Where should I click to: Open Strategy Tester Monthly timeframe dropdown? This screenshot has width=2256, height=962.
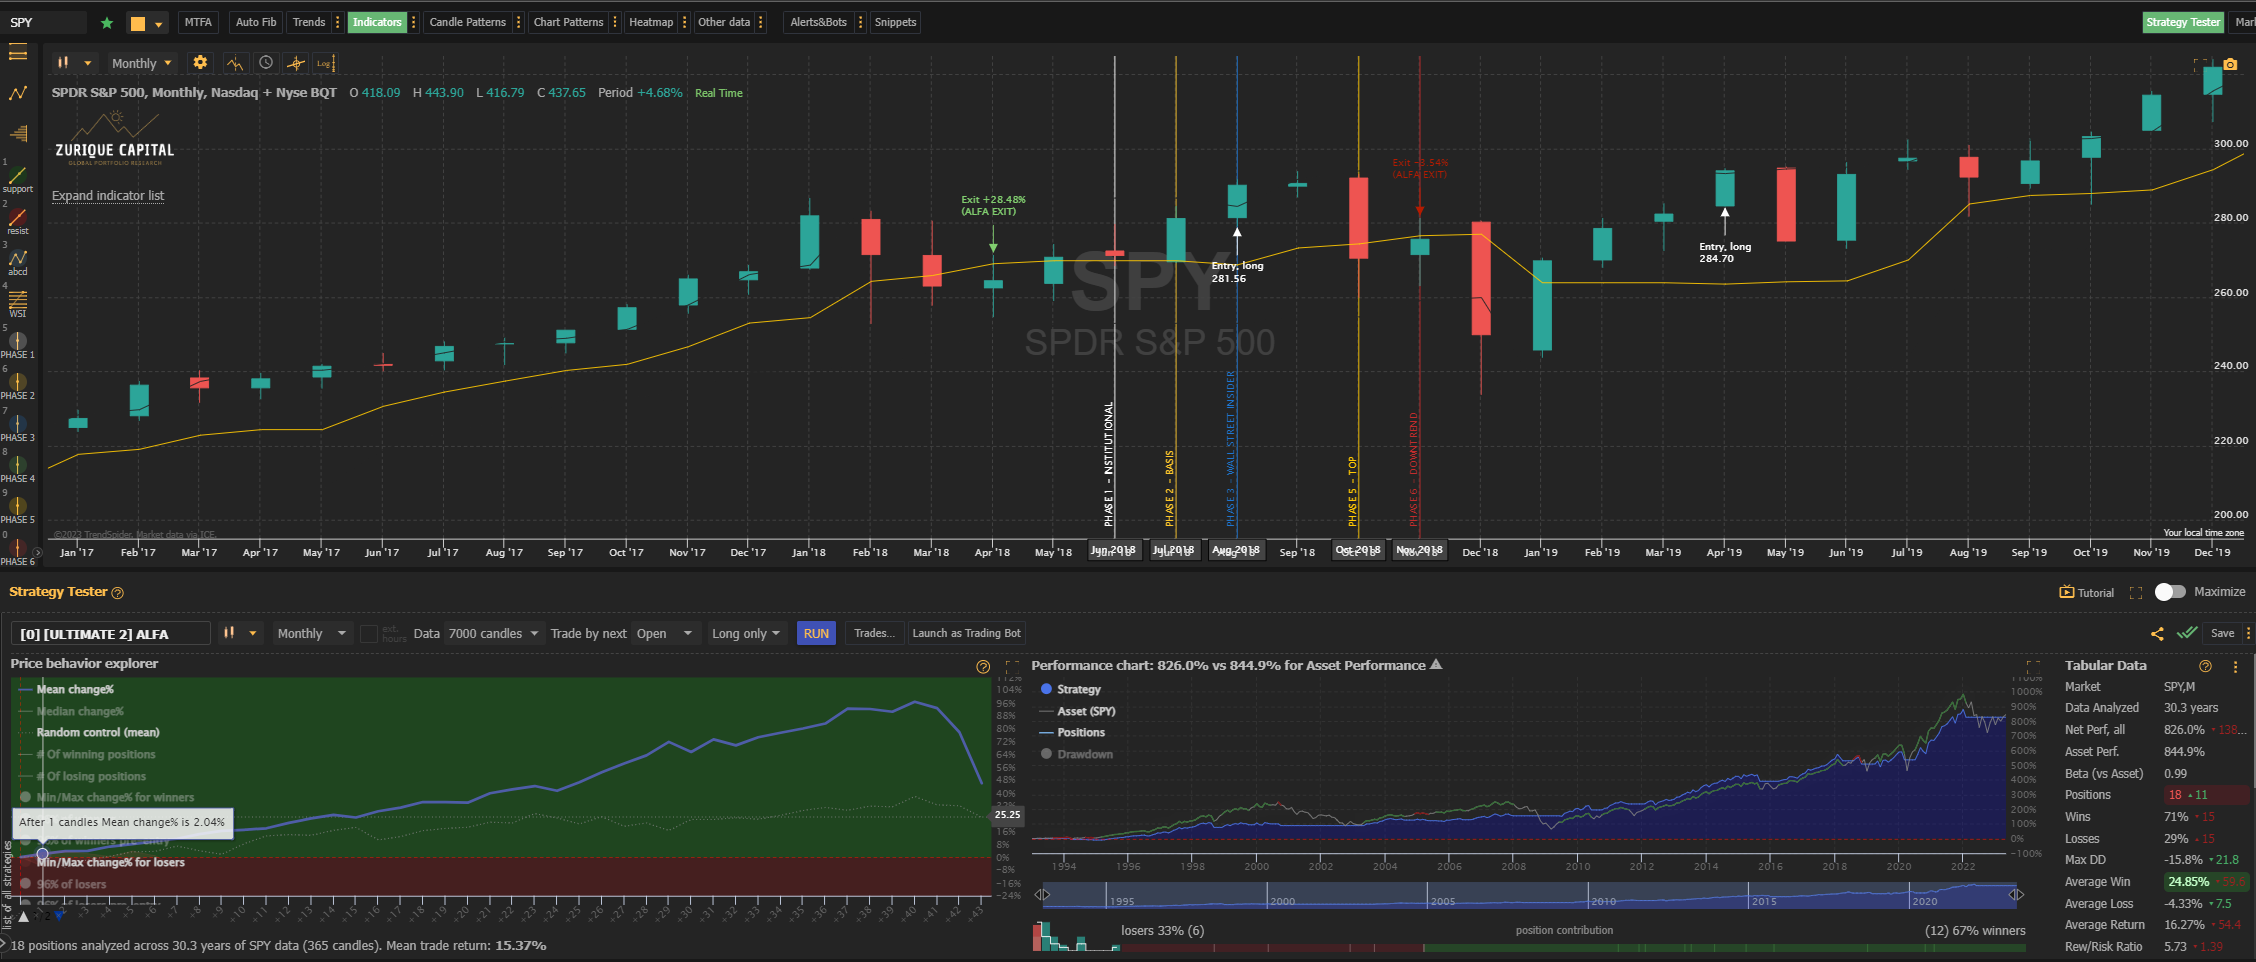tap(313, 633)
